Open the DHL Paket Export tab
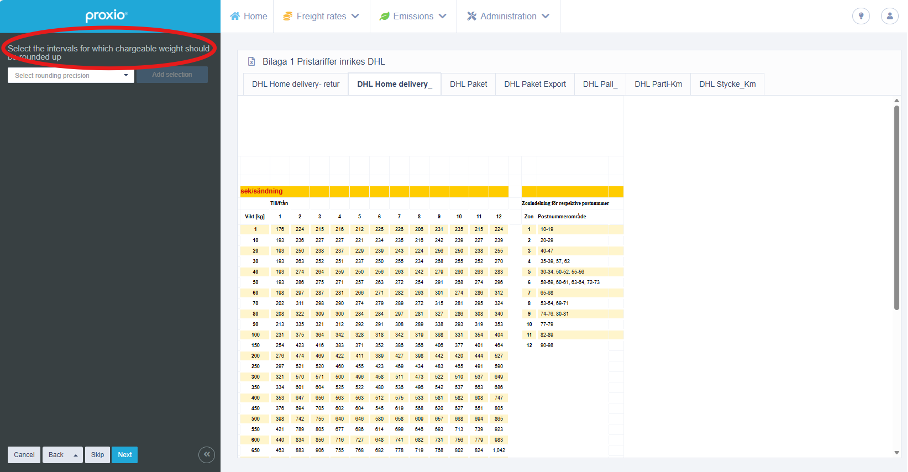 (535, 84)
